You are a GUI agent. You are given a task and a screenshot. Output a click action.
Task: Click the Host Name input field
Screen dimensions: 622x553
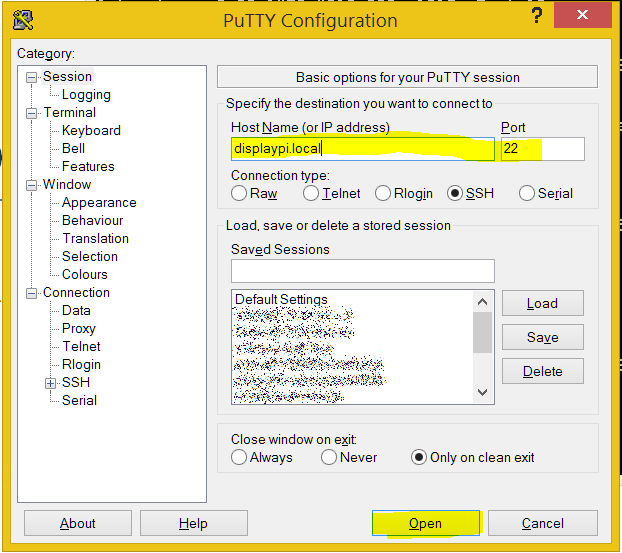tap(363, 149)
